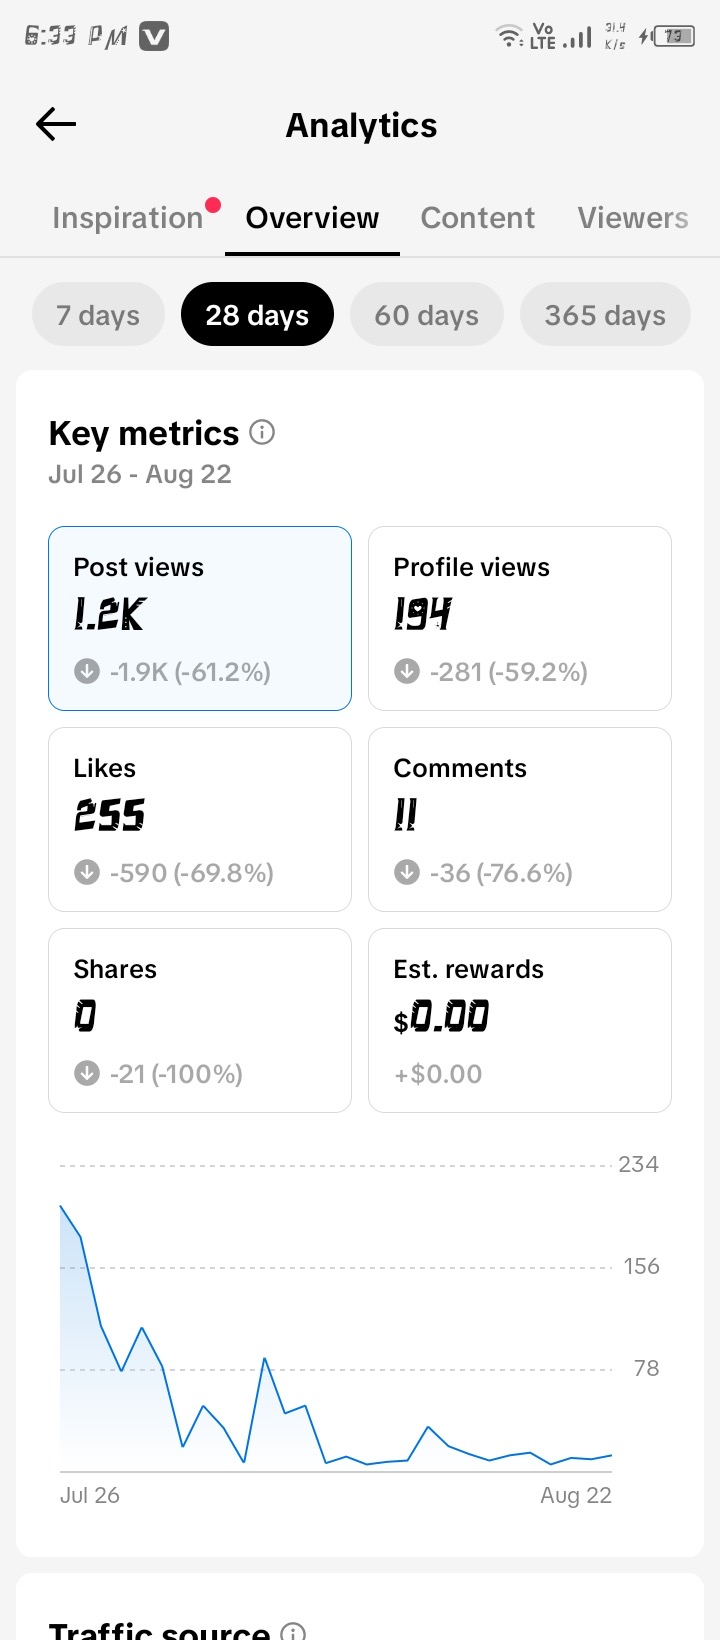Screen dimensions: 720x1640
Task: Tap Likes down-arrow trend icon
Action: 87,872
